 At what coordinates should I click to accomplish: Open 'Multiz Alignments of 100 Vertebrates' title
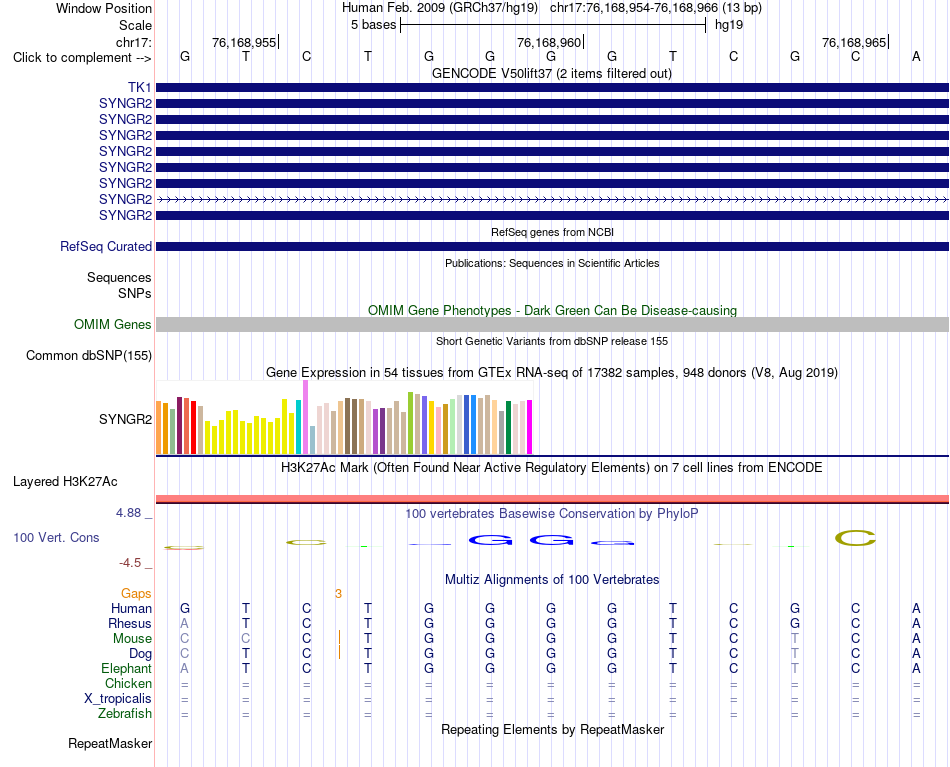(x=552, y=579)
